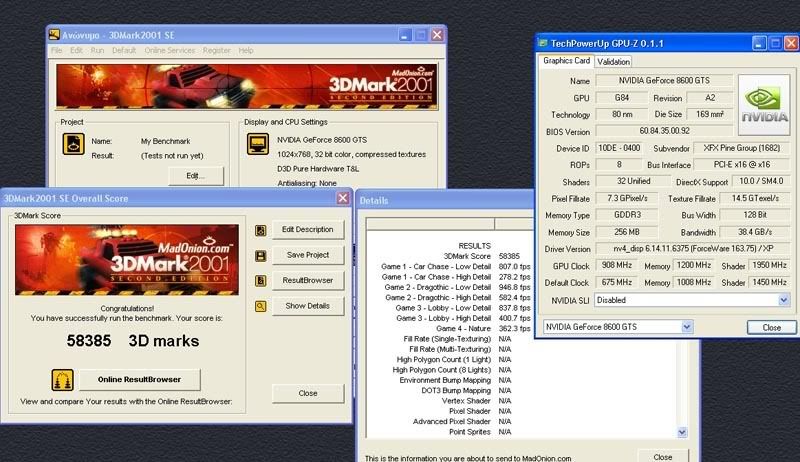Click the Edit Description button
Image resolution: width=800 pixels, height=462 pixels.
(308, 229)
